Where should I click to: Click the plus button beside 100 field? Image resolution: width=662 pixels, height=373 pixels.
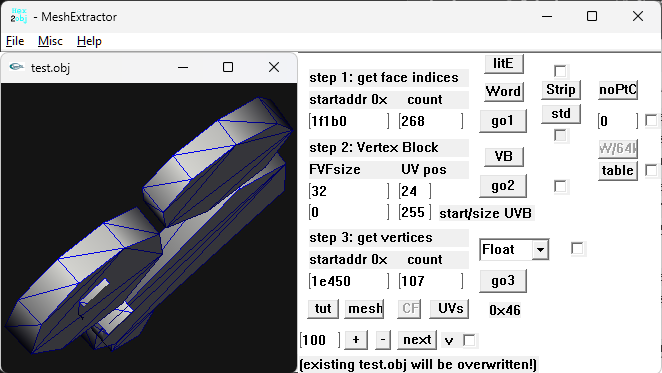click(356, 340)
